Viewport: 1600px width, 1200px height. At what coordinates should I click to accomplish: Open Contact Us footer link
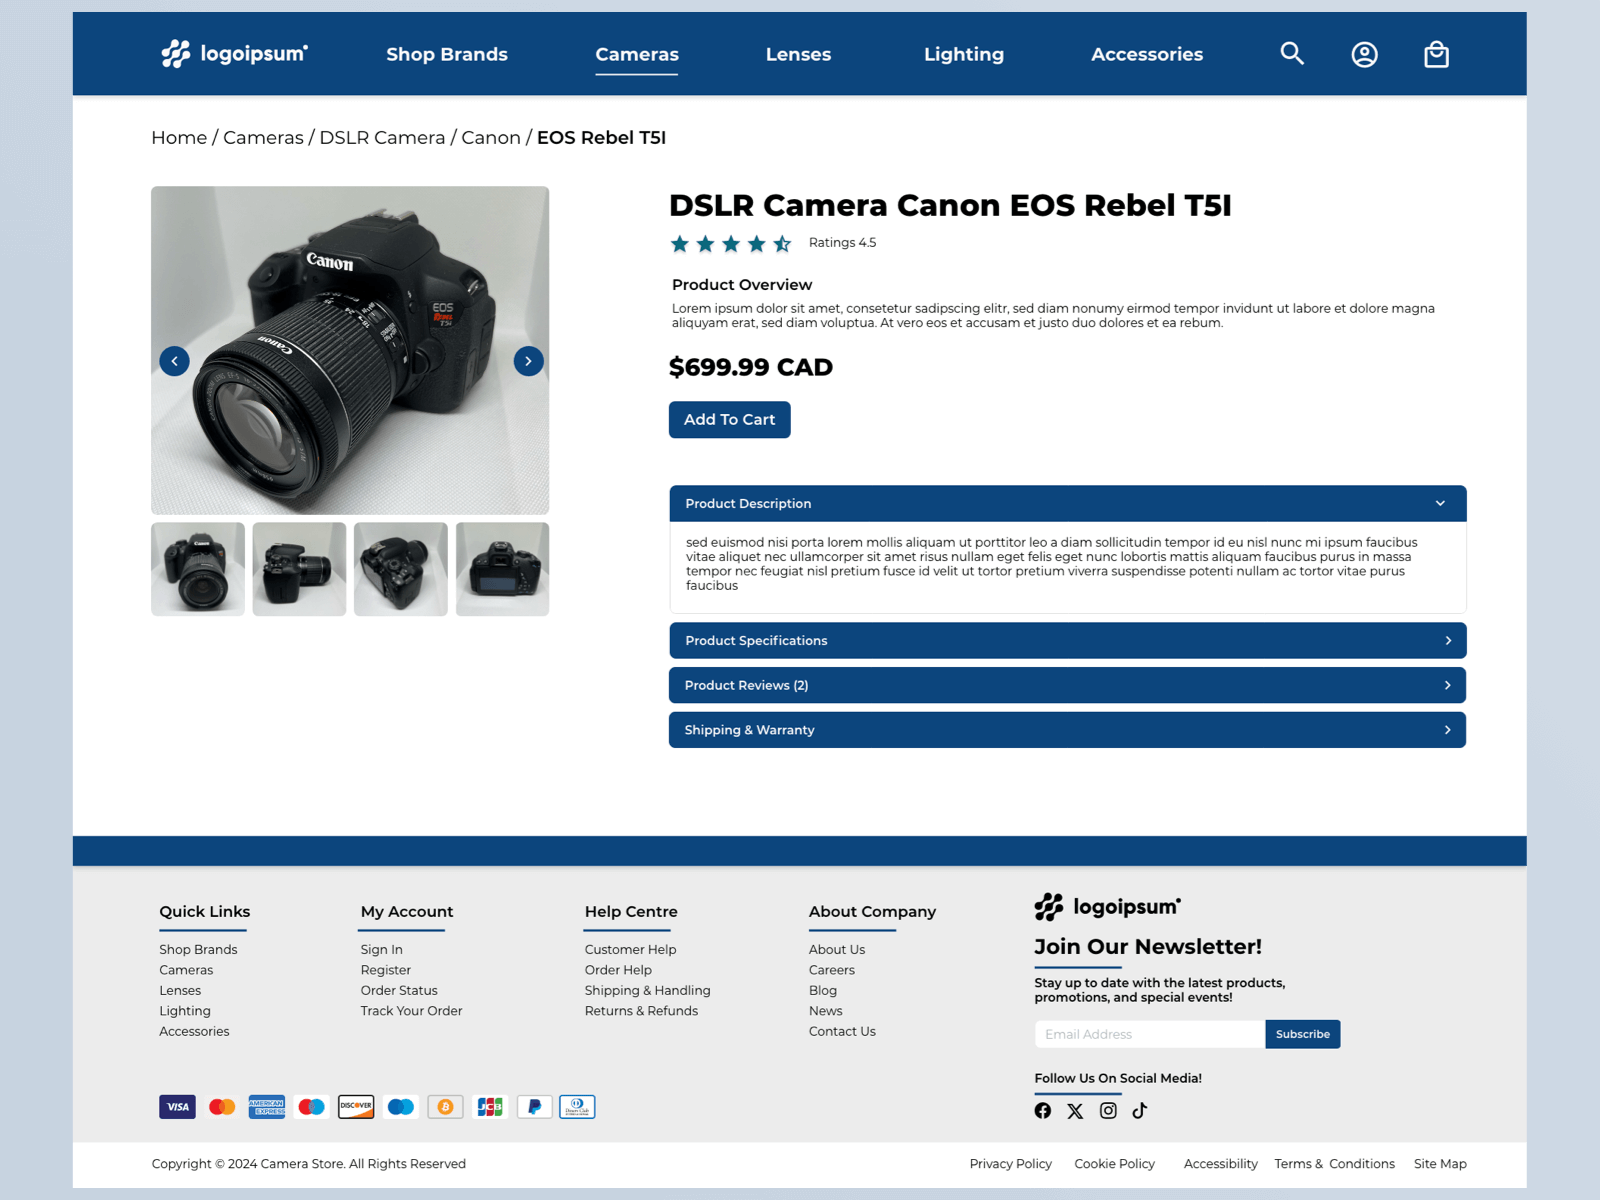coord(842,1032)
